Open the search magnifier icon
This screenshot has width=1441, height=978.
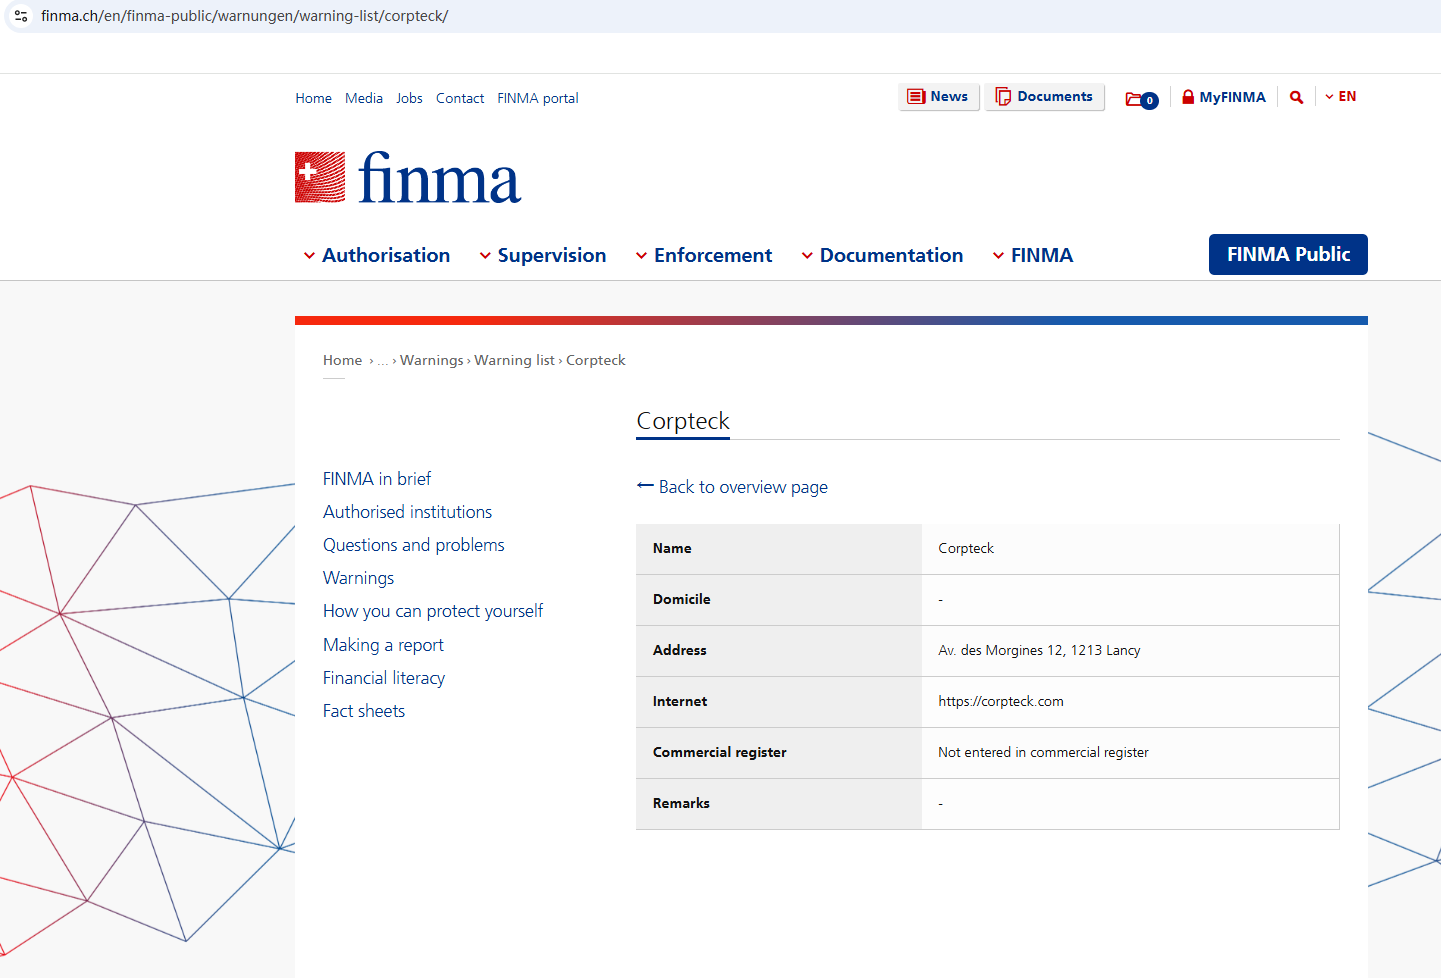coord(1296,97)
